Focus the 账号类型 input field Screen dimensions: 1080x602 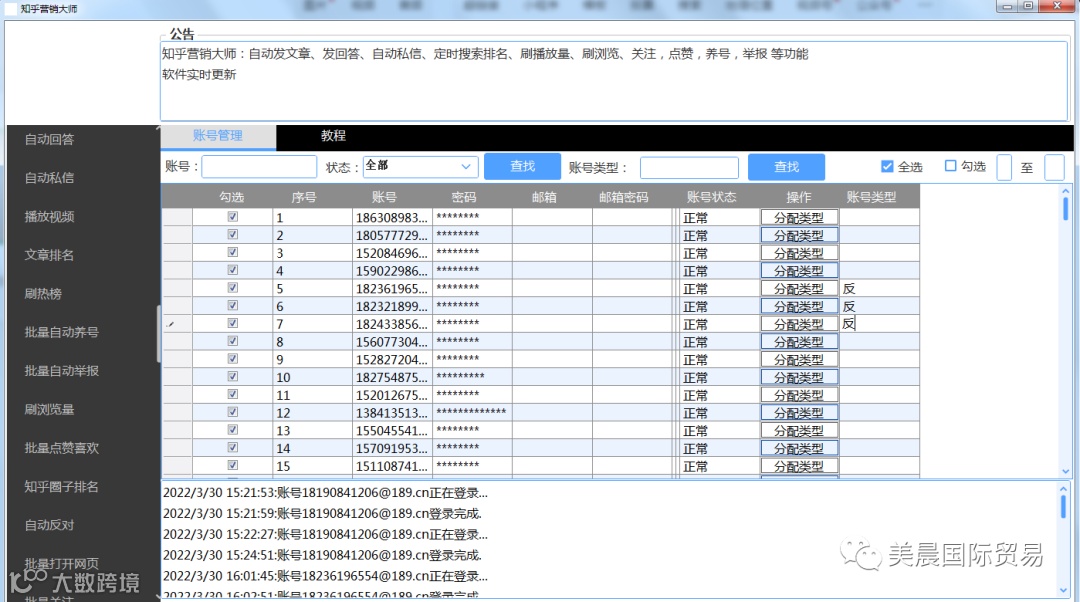689,167
